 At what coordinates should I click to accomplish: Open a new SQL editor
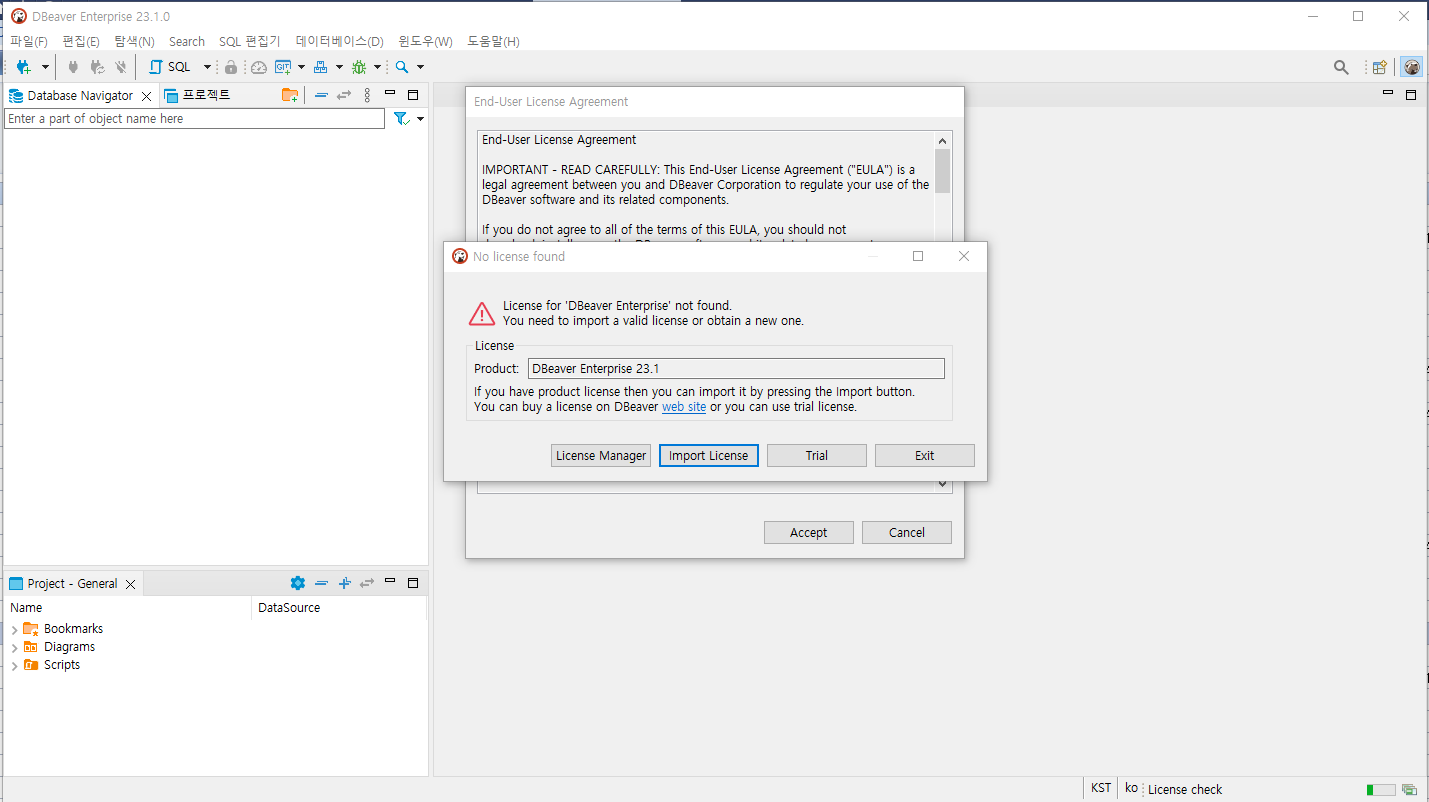click(x=170, y=67)
